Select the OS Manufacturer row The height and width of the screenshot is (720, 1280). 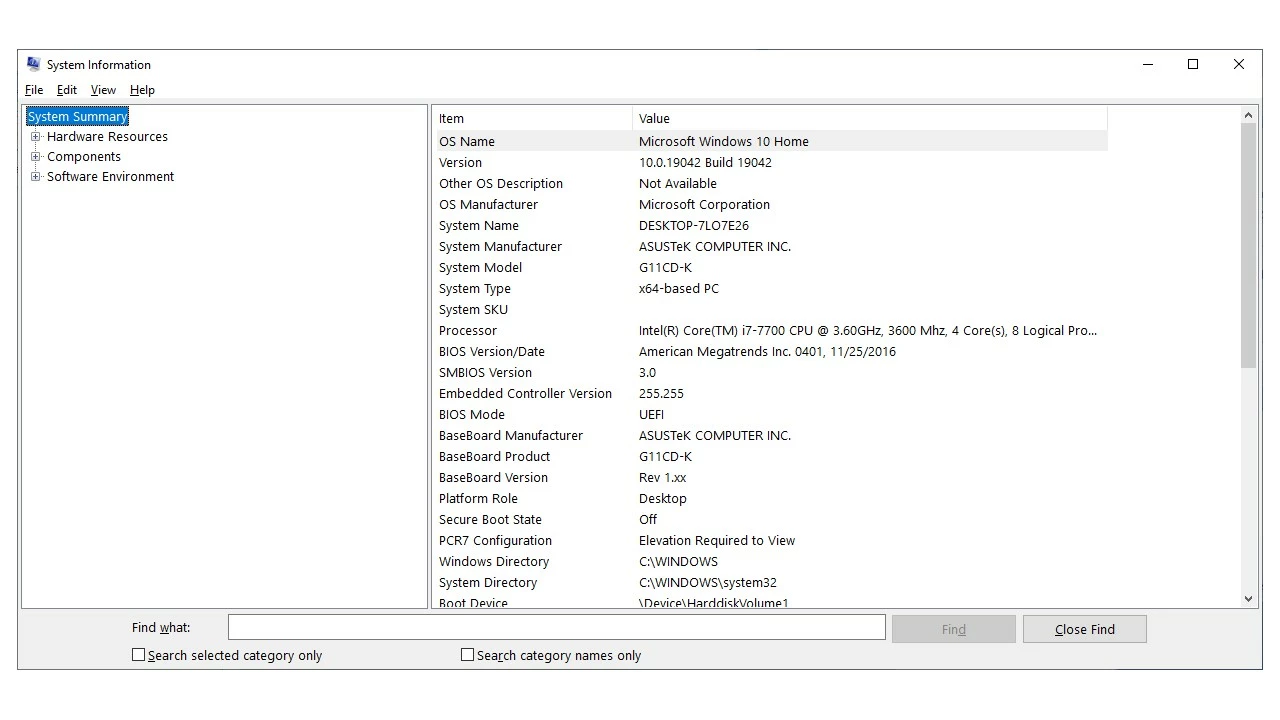(771, 204)
